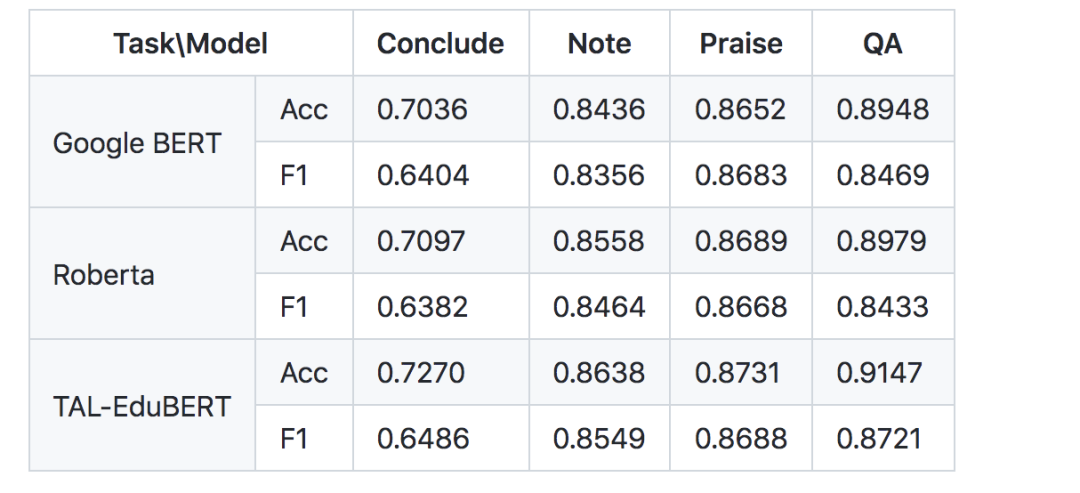Click the Task\Model header cell

point(191,43)
